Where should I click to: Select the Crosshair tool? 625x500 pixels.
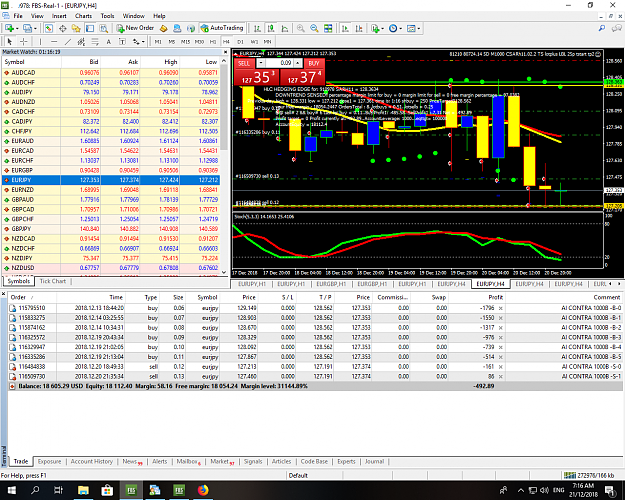[24, 41]
